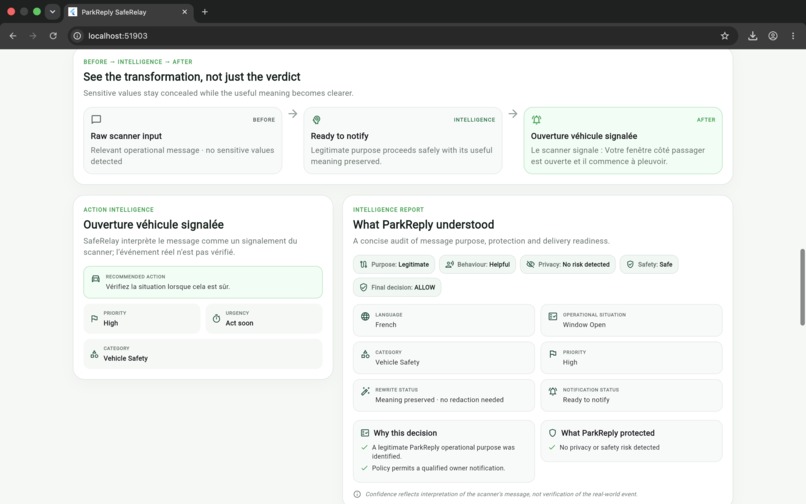Click the page vertical scrollbar thumb

pos(802,287)
